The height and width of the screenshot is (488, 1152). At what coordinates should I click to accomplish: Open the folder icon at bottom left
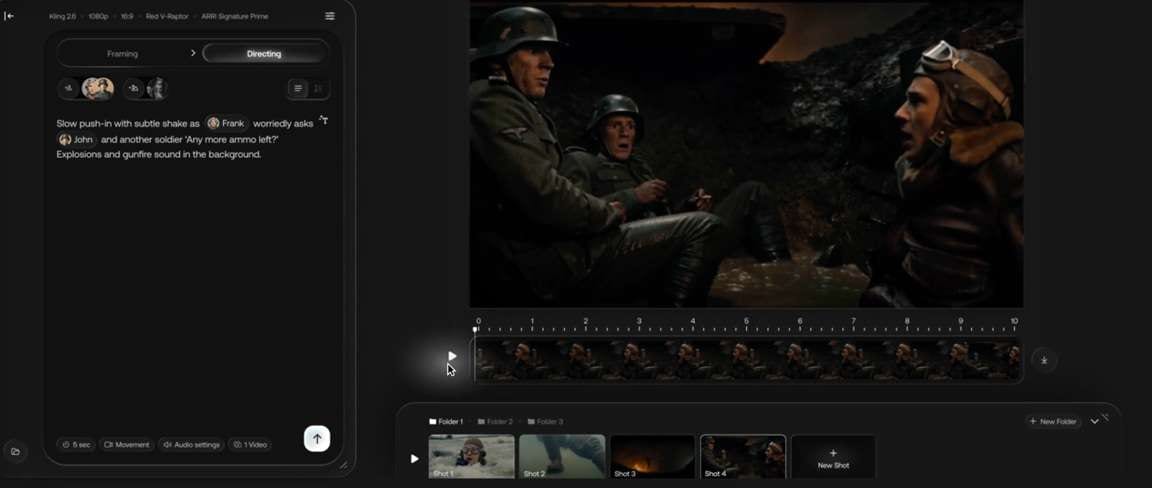pos(15,451)
